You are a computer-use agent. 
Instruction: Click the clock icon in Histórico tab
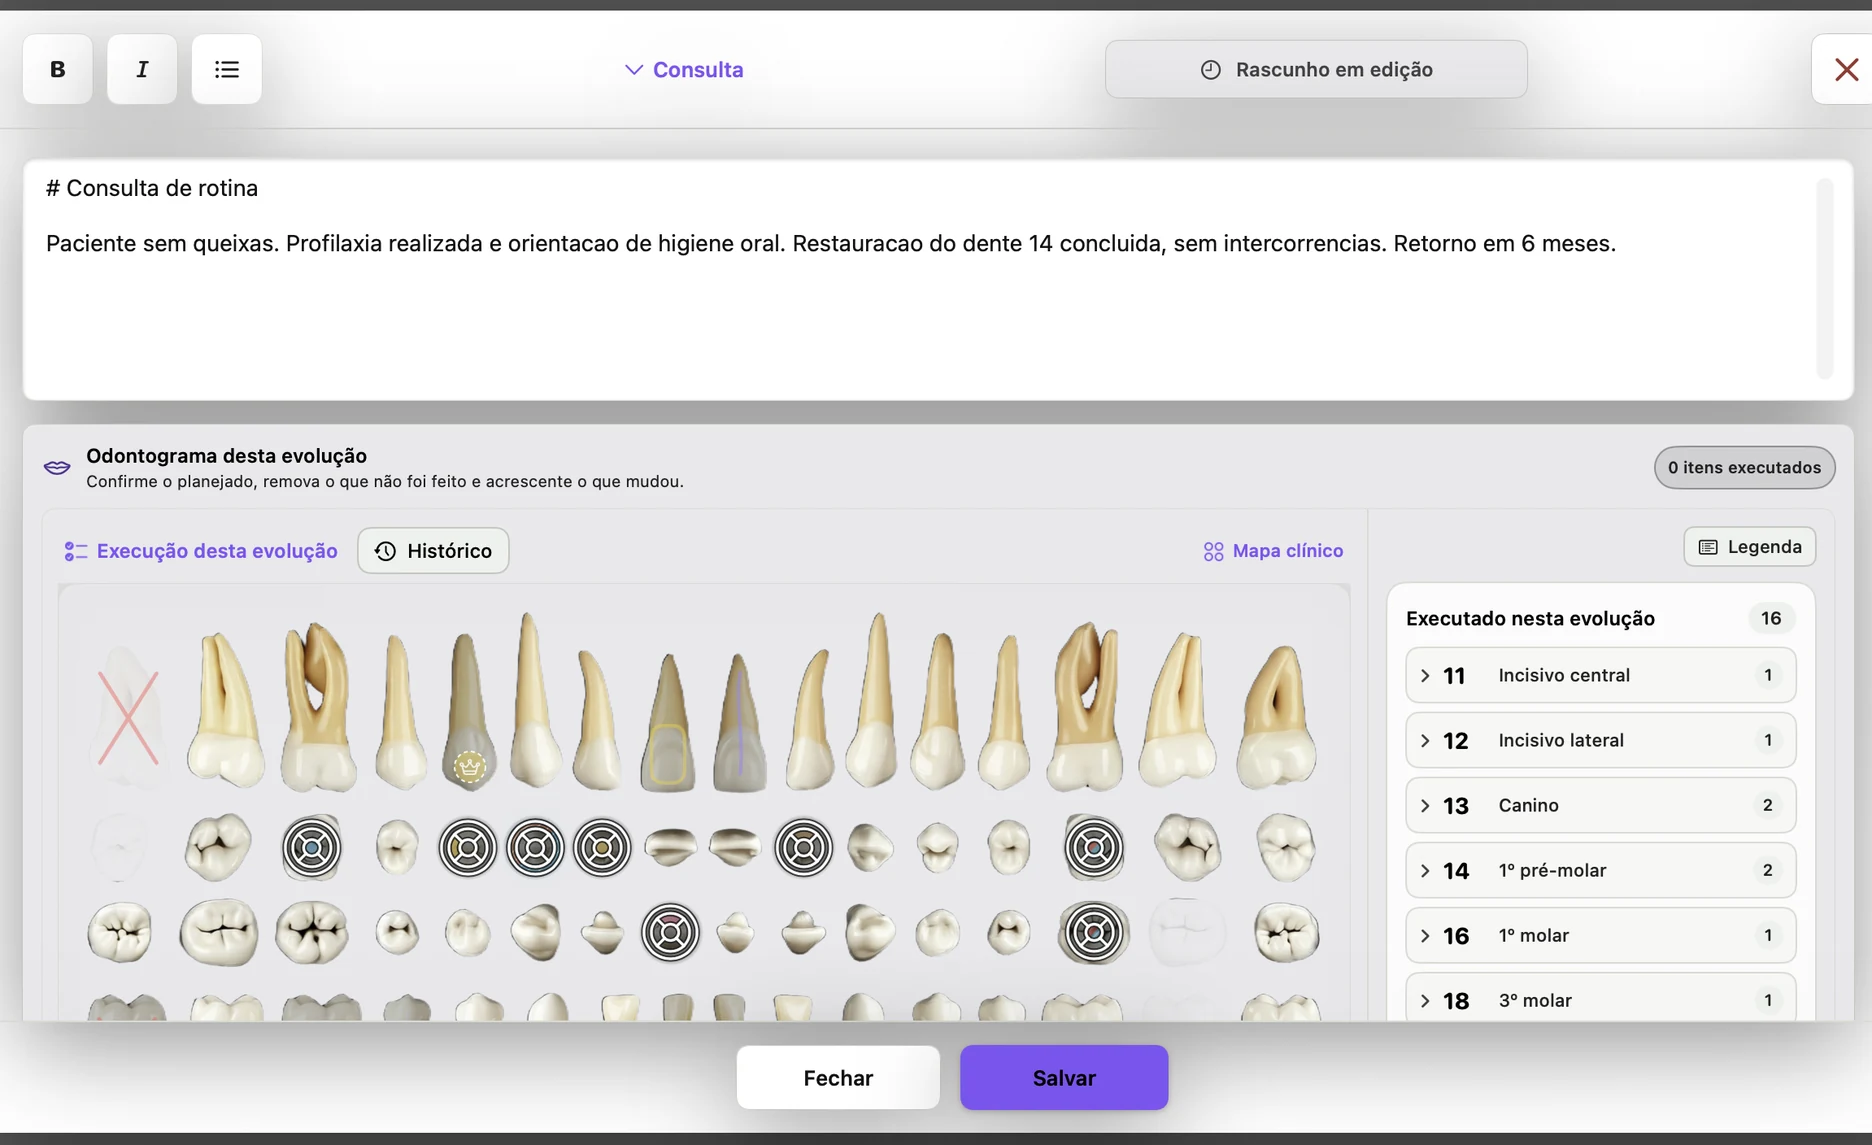point(386,551)
